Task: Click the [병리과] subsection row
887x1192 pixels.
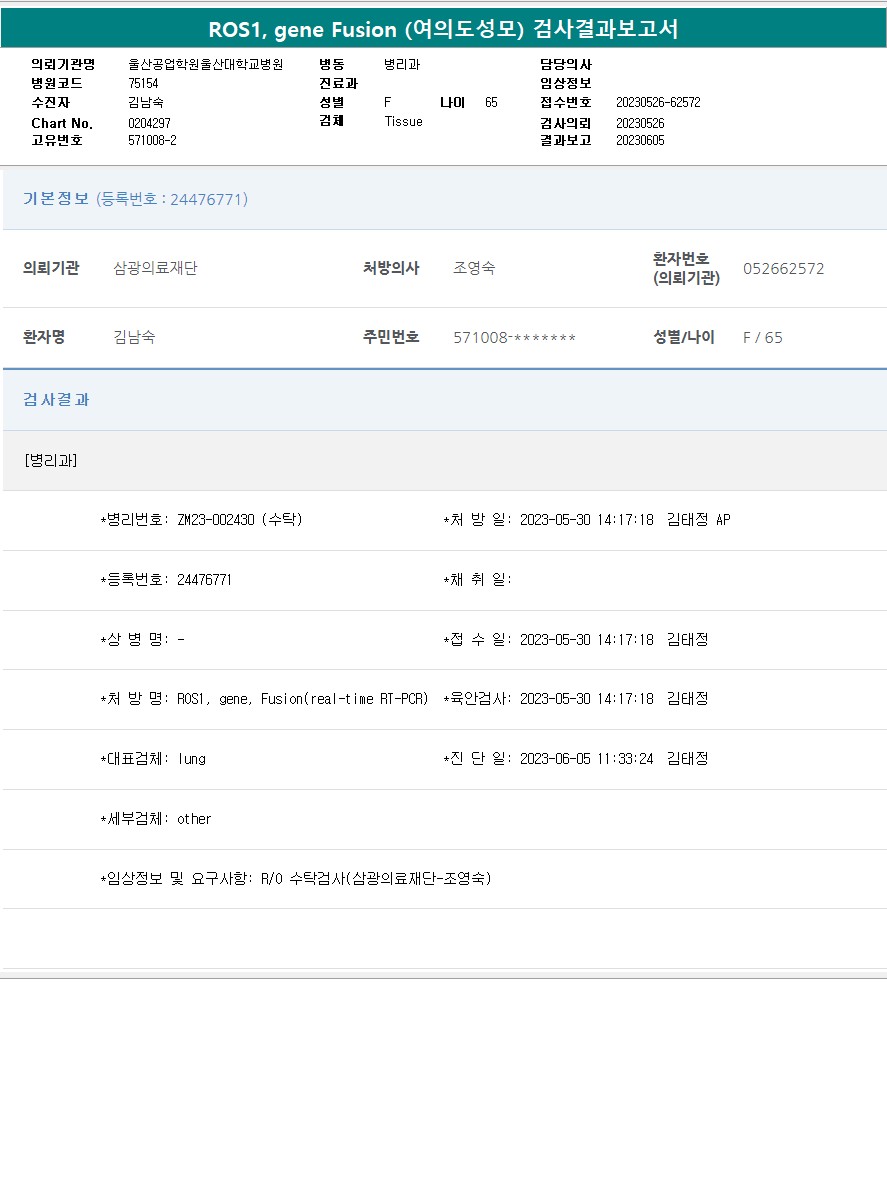Action: click(50, 460)
